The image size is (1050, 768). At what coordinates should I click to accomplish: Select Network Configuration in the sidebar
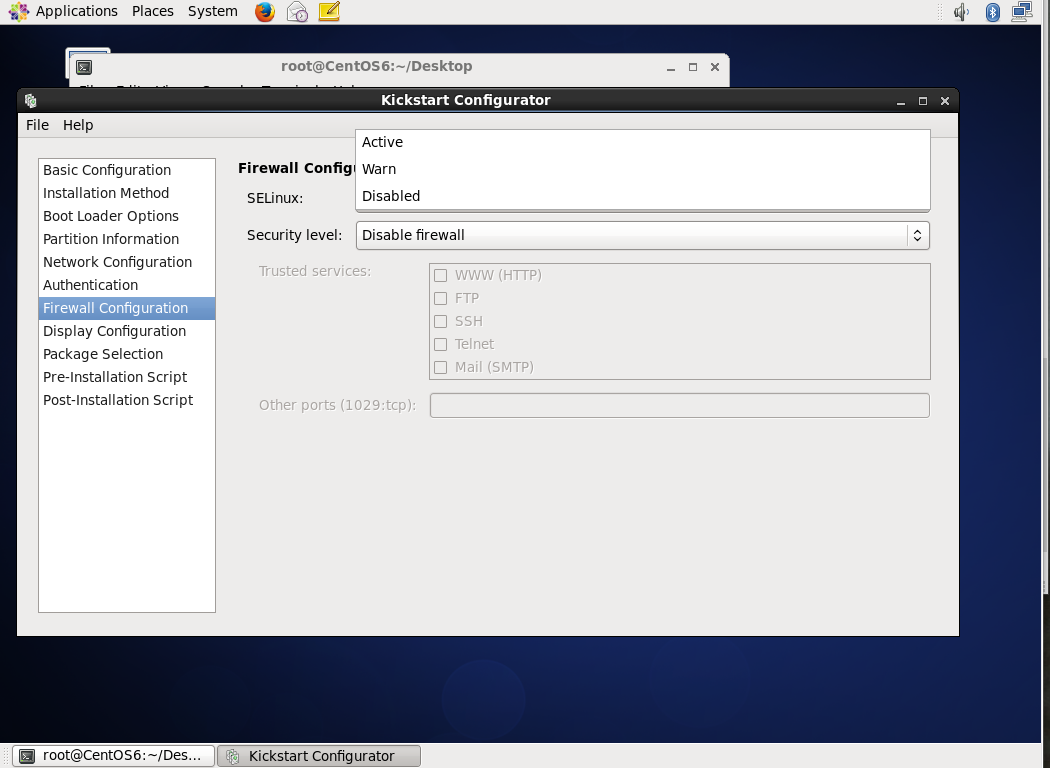(127, 262)
